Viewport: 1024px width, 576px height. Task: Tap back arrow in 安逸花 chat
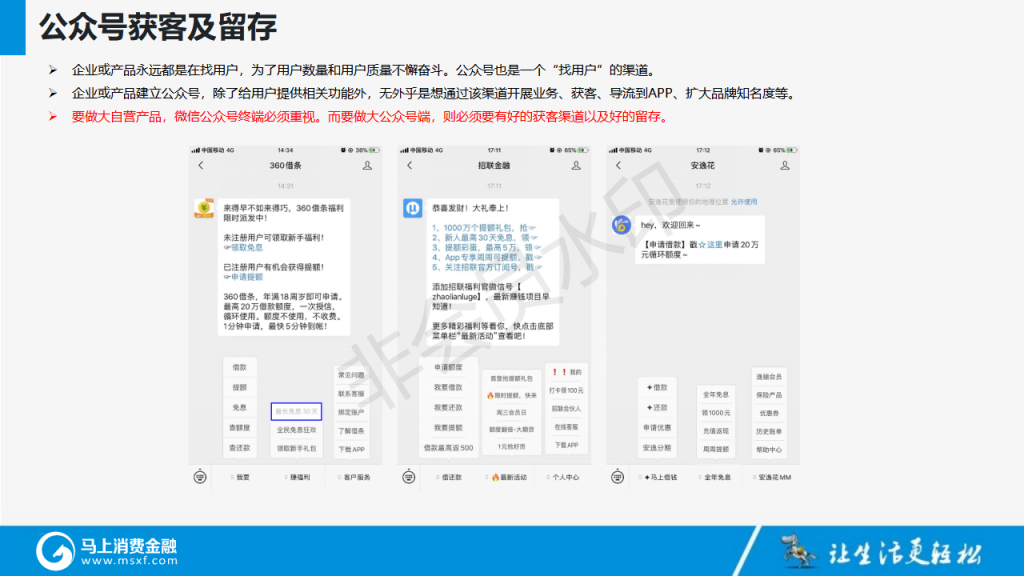[x=618, y=166]
